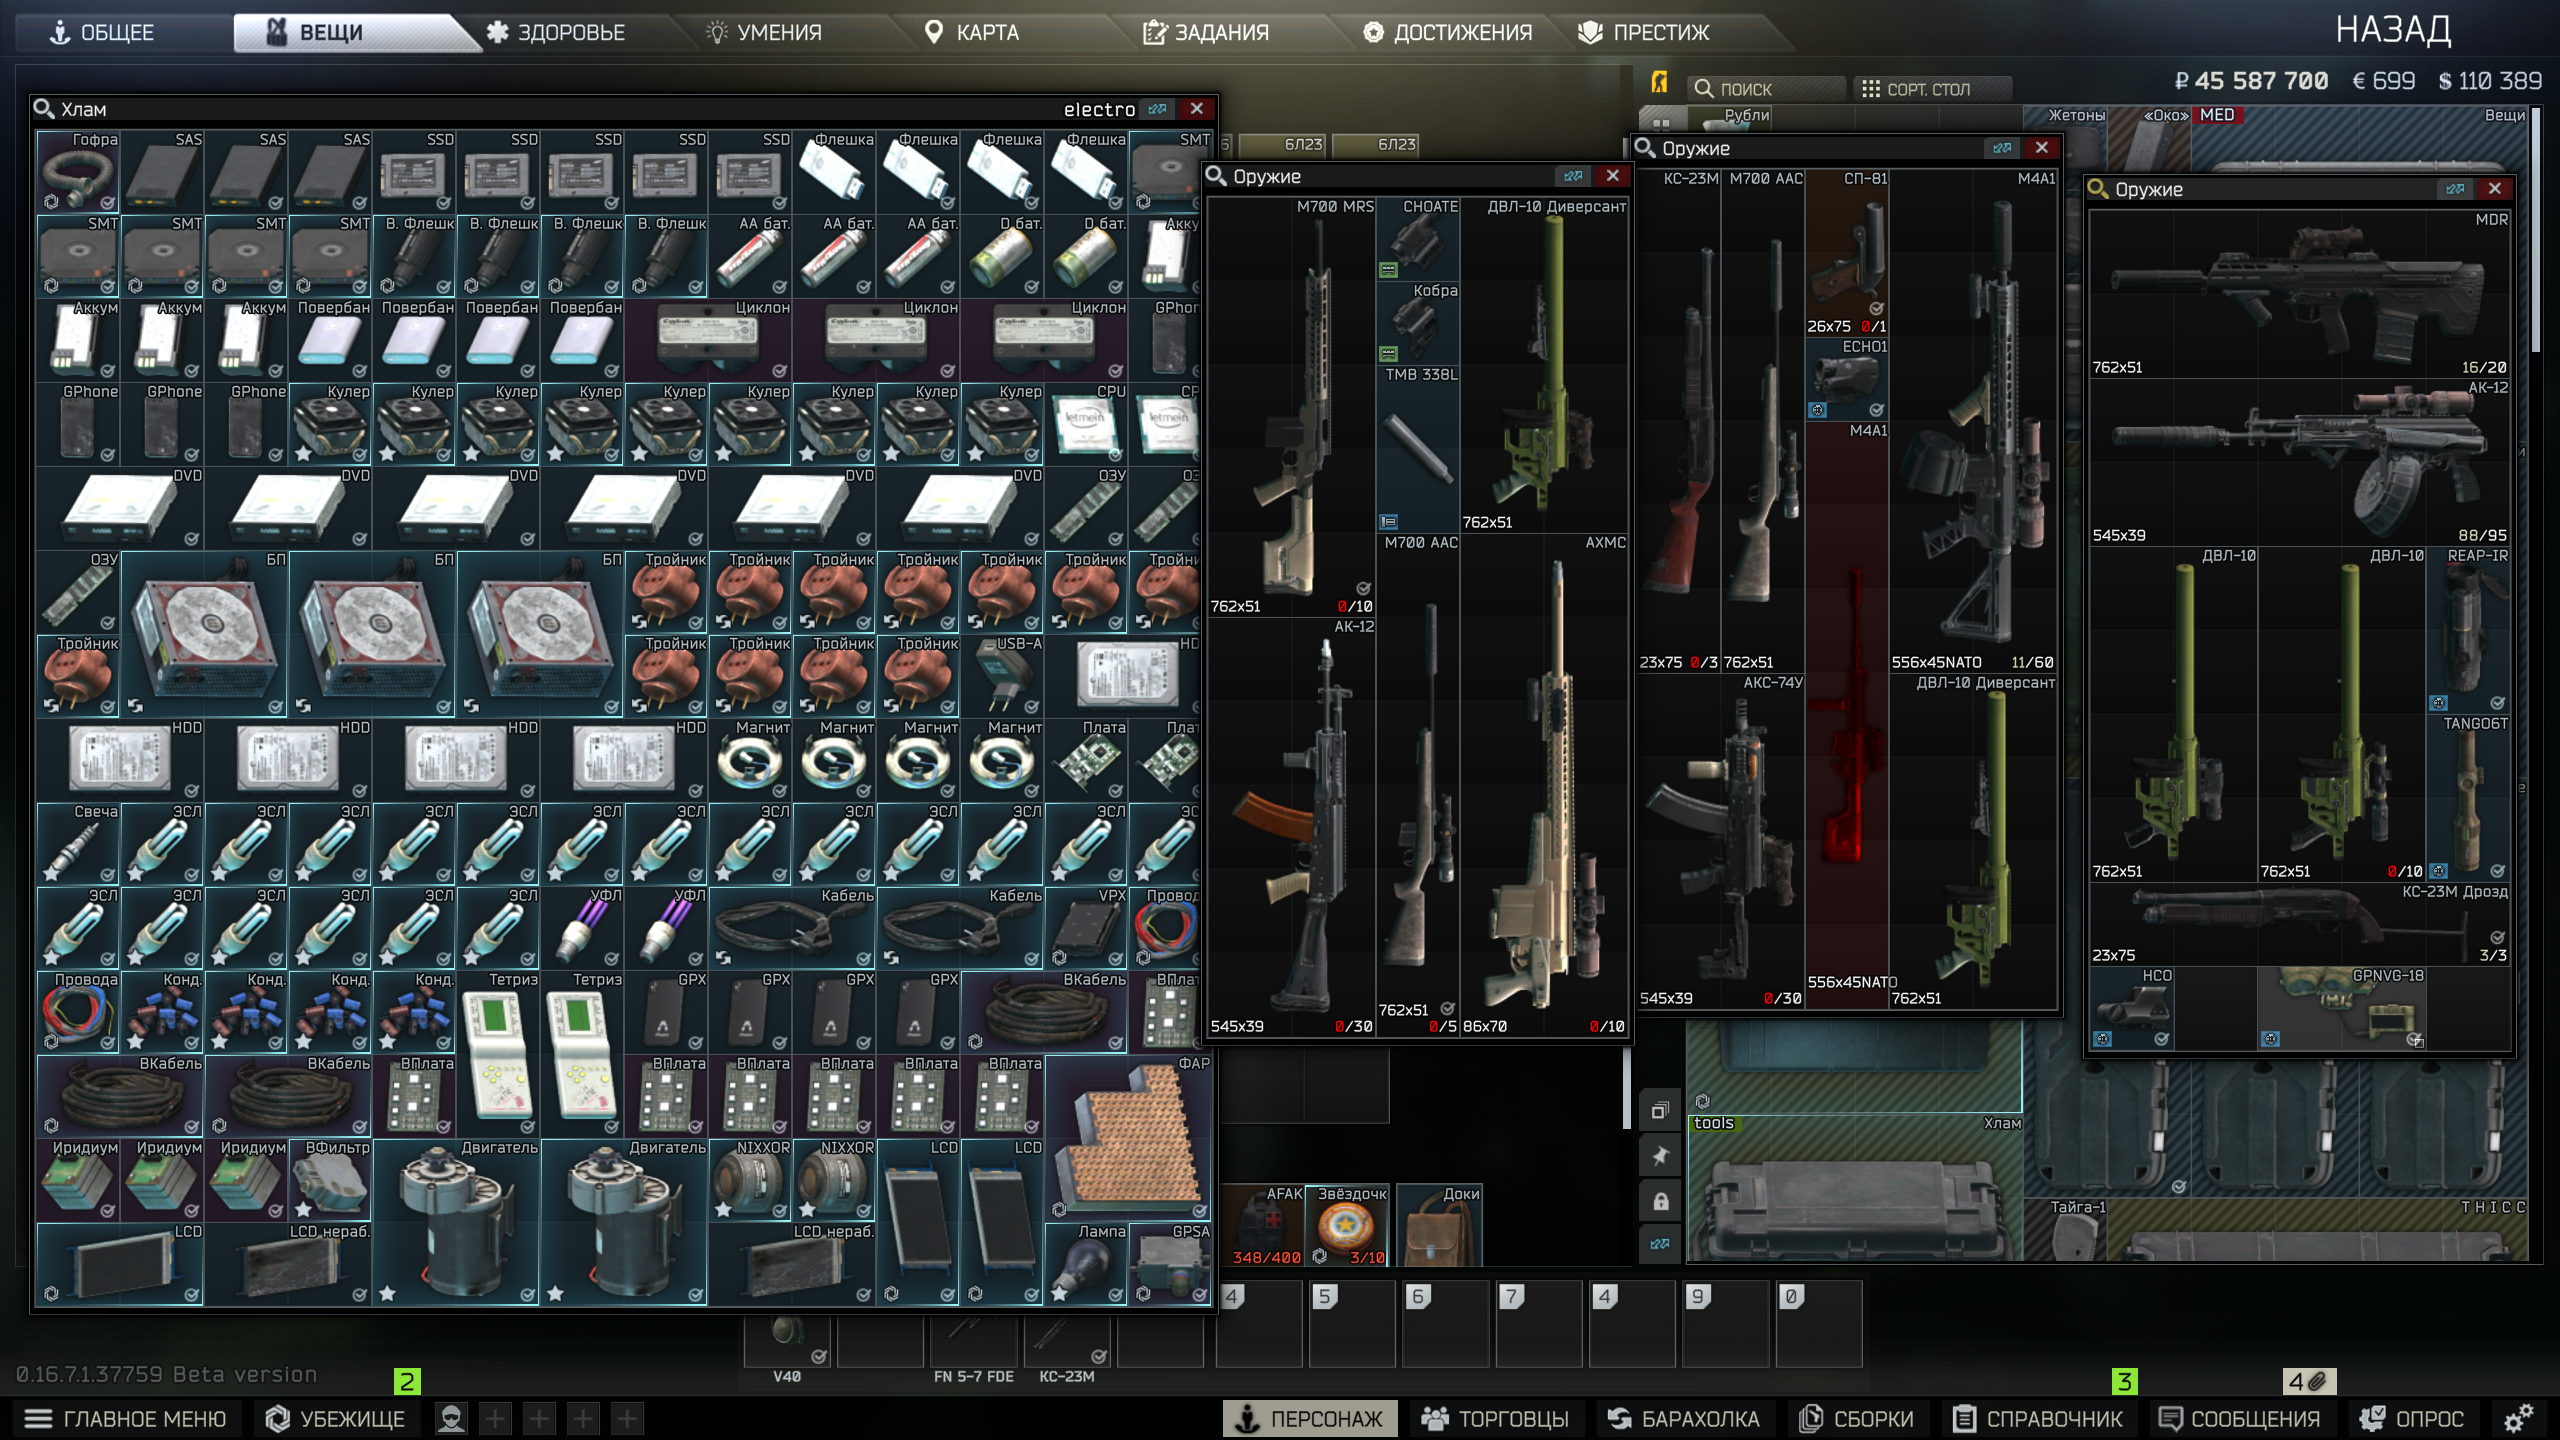Open the ОПРОС survey
Screen dimensions: 2560x1440
click(x=2412, y=1418)
